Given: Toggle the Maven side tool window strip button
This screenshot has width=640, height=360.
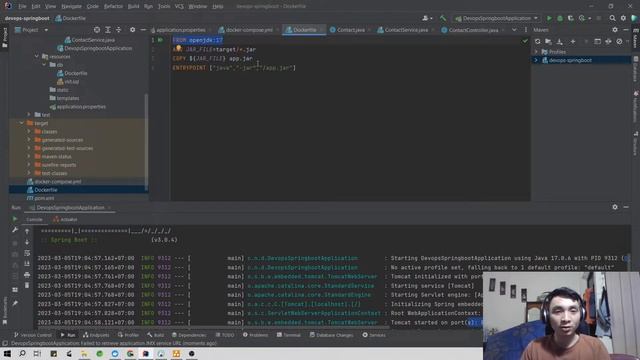Looking at the screenshot, I should [636, 38].
